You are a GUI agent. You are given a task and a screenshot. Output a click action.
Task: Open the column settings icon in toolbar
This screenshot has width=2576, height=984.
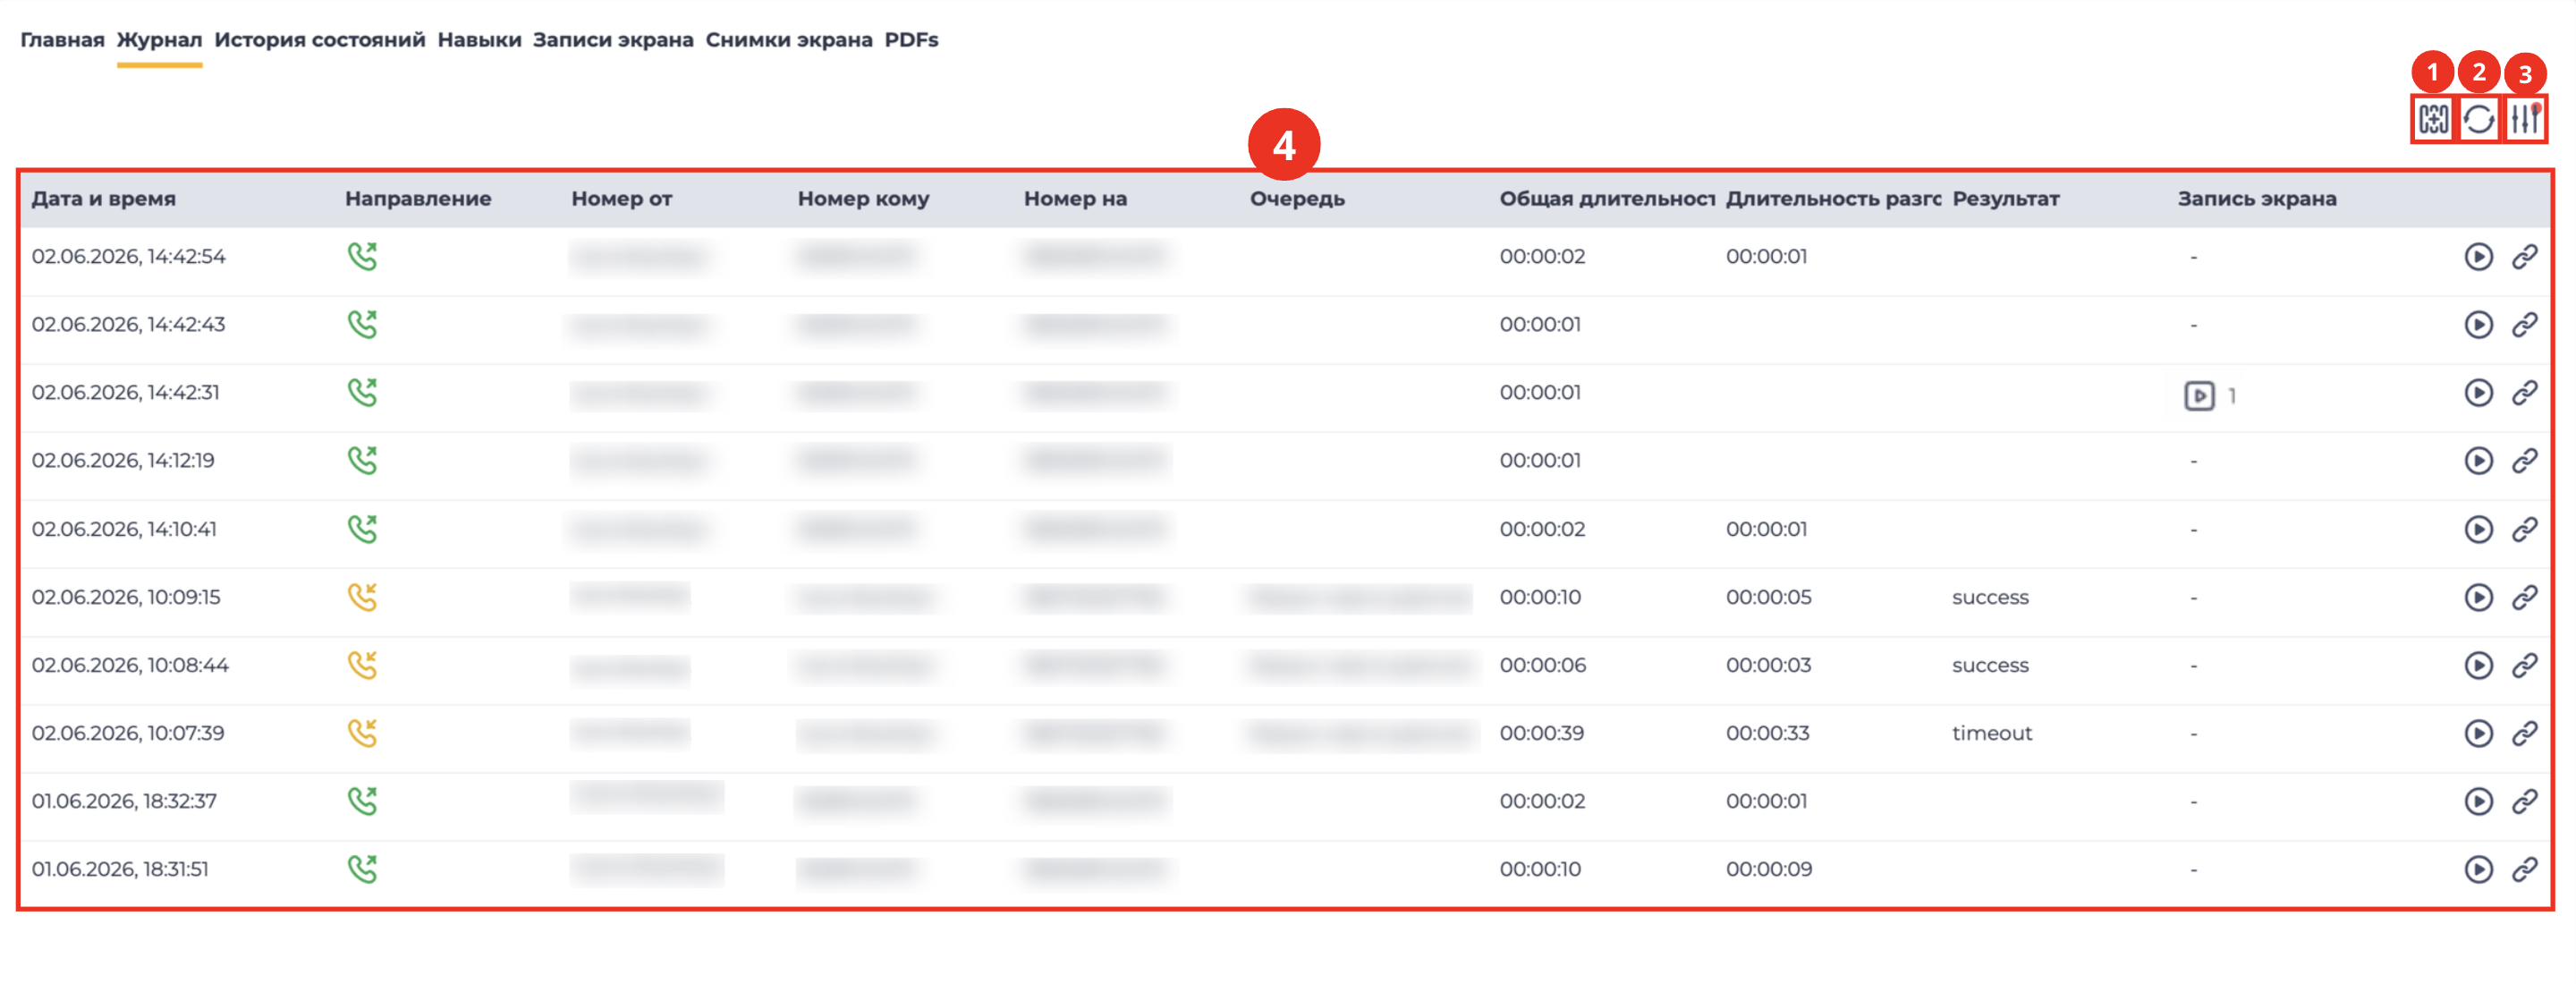click(x=2433, y=120)
